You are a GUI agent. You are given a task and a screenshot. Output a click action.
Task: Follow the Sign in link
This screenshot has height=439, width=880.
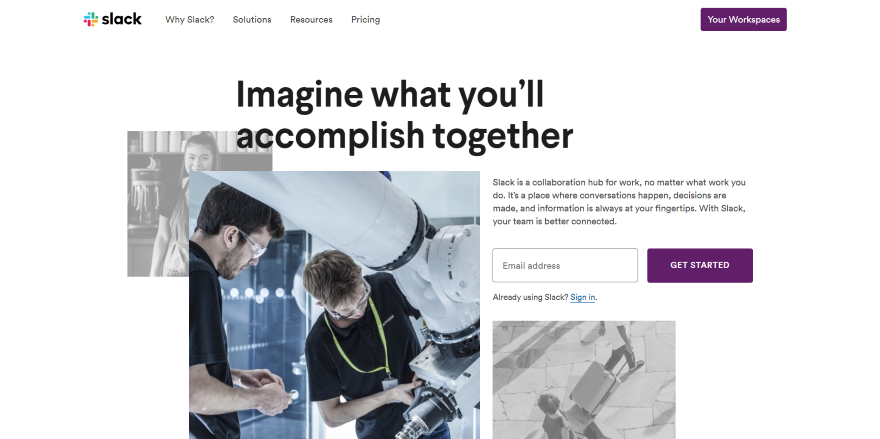point(583,298)
